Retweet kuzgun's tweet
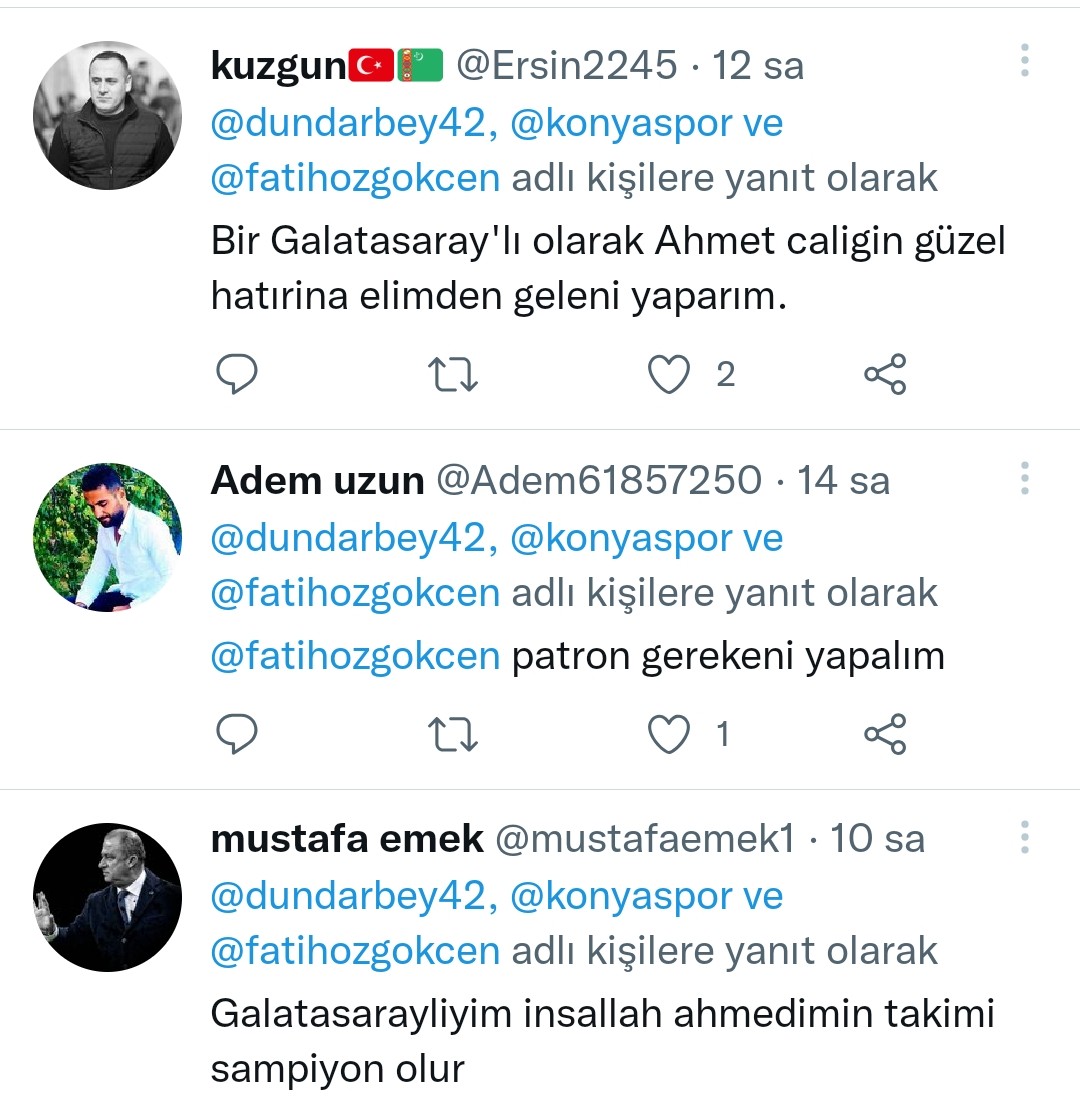Viewport: 1080px width, 1114px height. pyautogui.click(x=453, y=374)
